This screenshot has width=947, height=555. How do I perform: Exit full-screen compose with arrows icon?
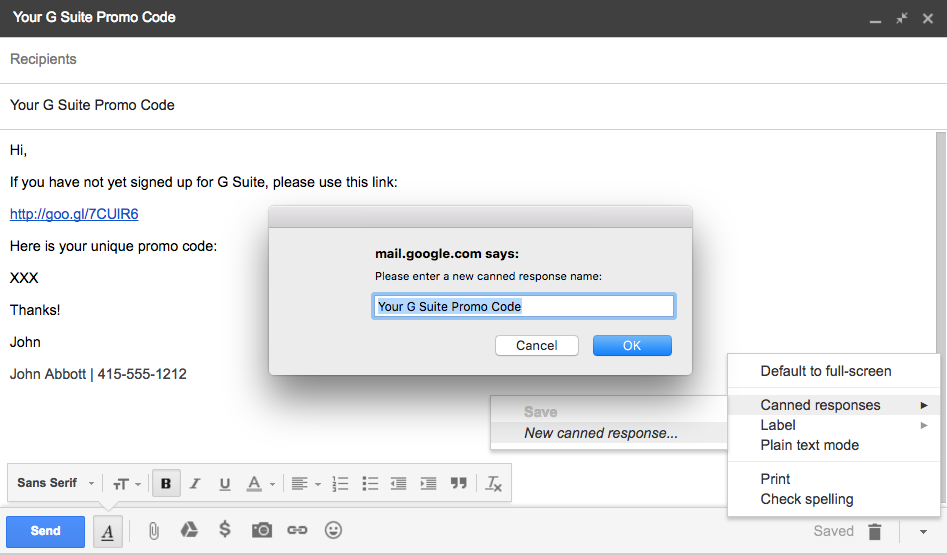pos(902,18)
